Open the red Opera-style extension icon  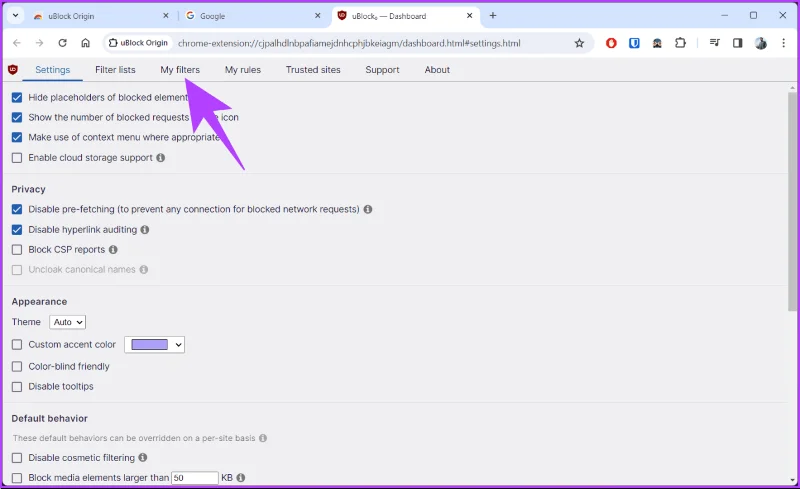coord(611,43)
